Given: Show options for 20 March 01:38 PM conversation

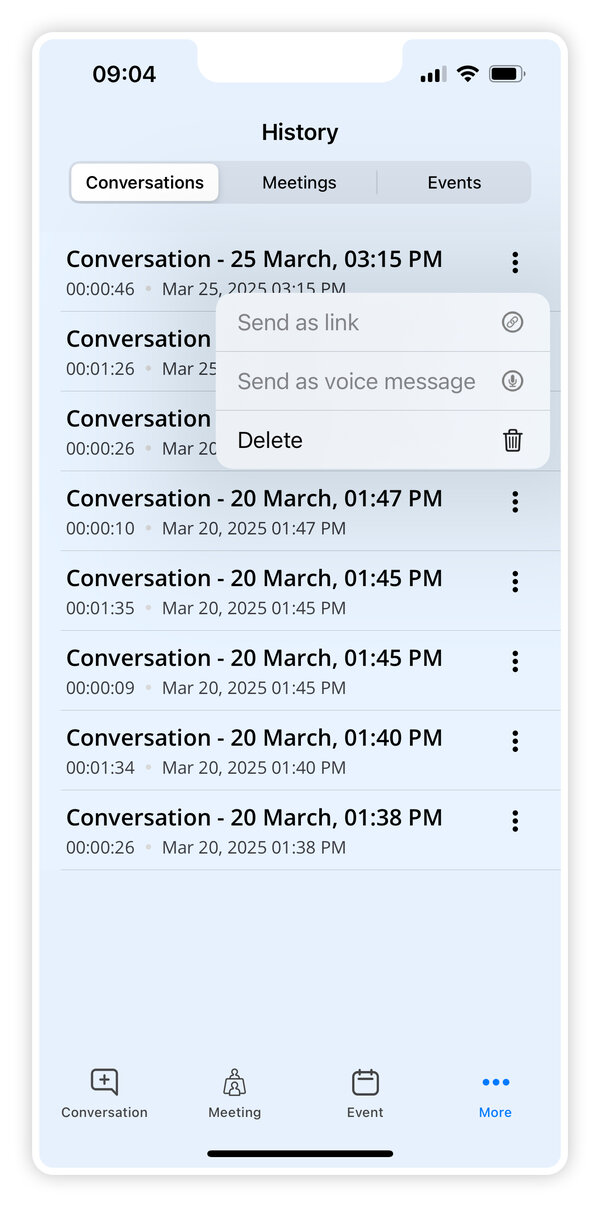Looking at the screenshot, I should coord(515,821).
